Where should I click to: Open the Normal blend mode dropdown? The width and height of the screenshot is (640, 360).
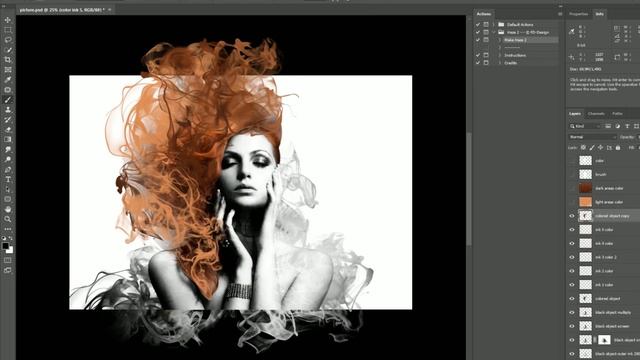coord(593,137)
